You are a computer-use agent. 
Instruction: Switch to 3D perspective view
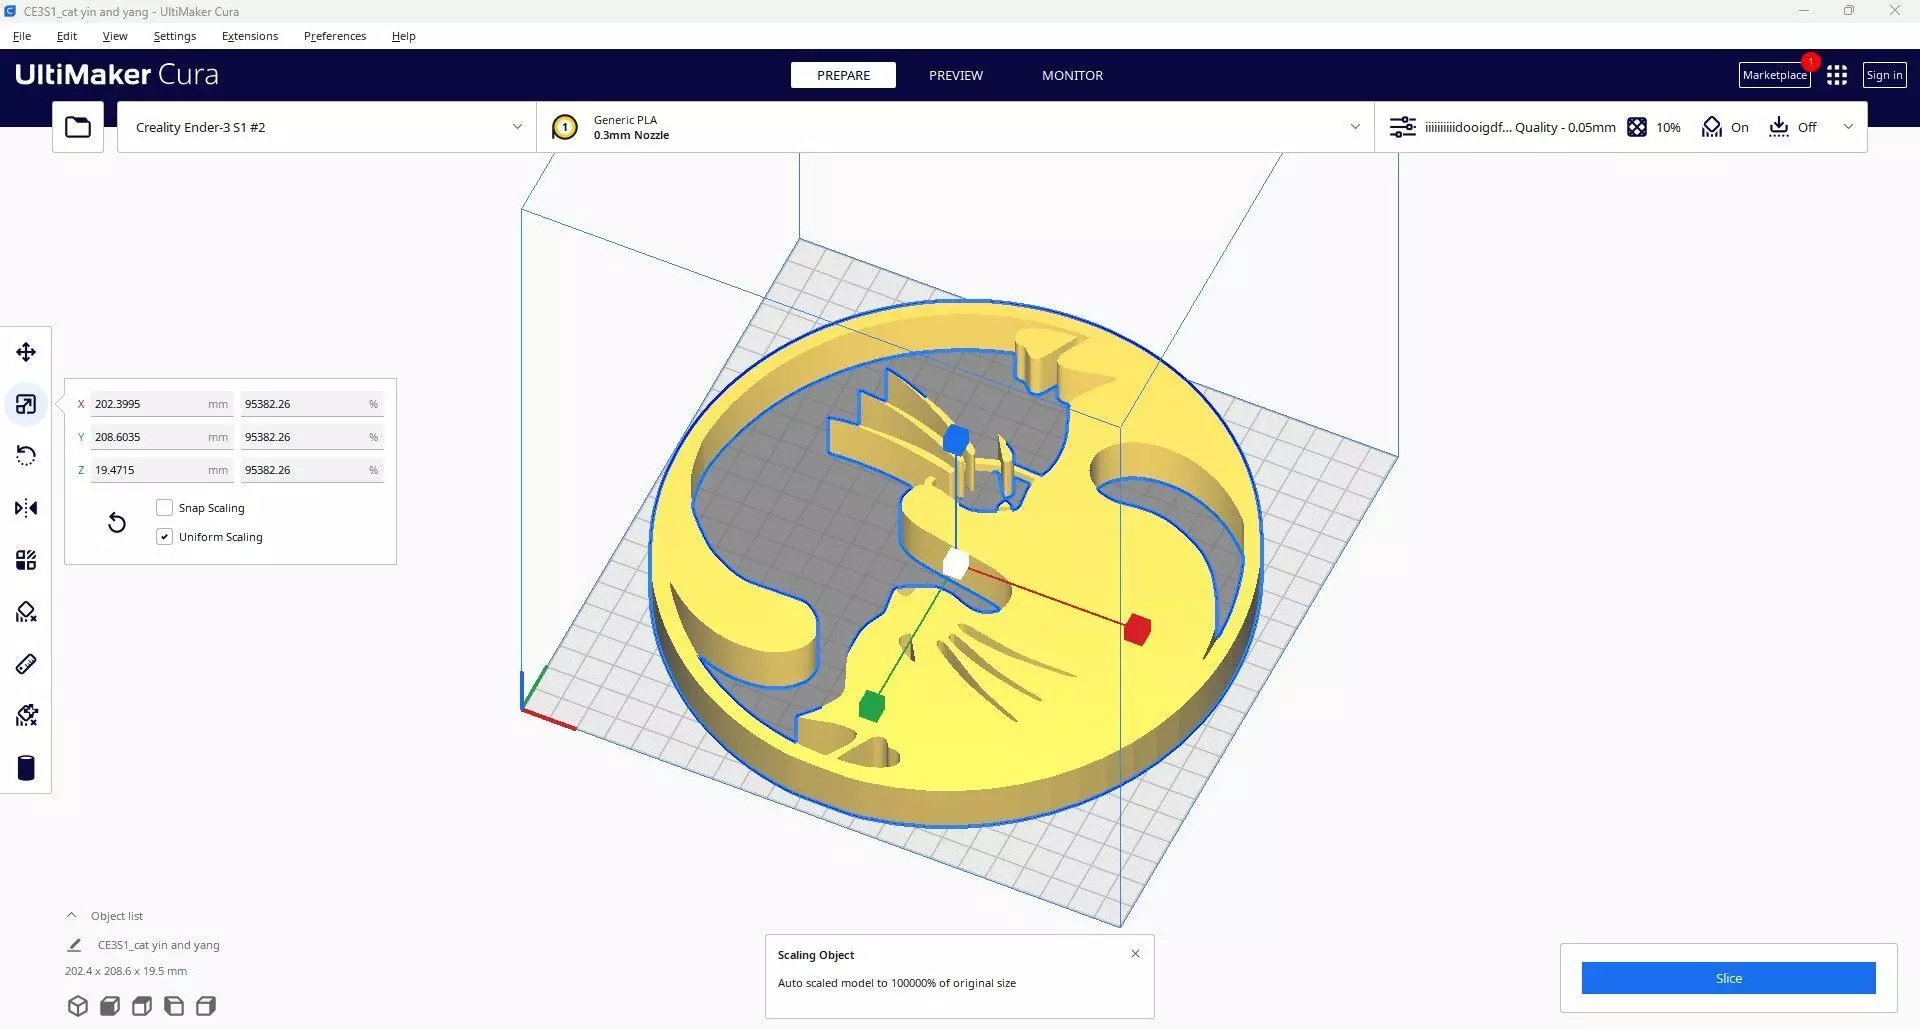coord(78,1006)
